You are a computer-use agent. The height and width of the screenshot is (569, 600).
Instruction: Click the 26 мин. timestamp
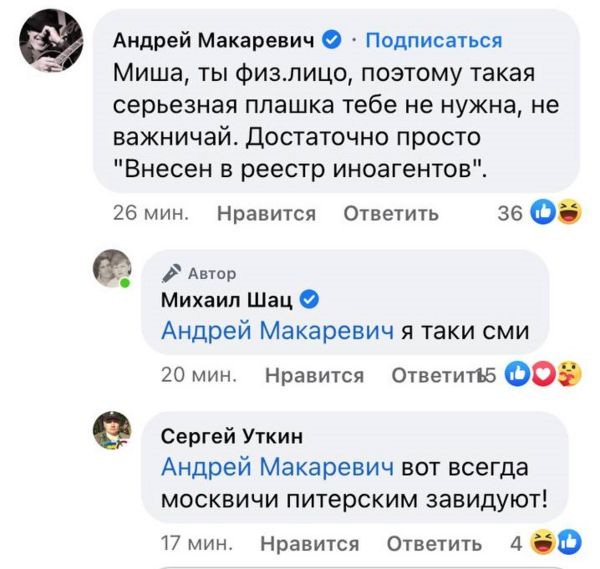145,213
